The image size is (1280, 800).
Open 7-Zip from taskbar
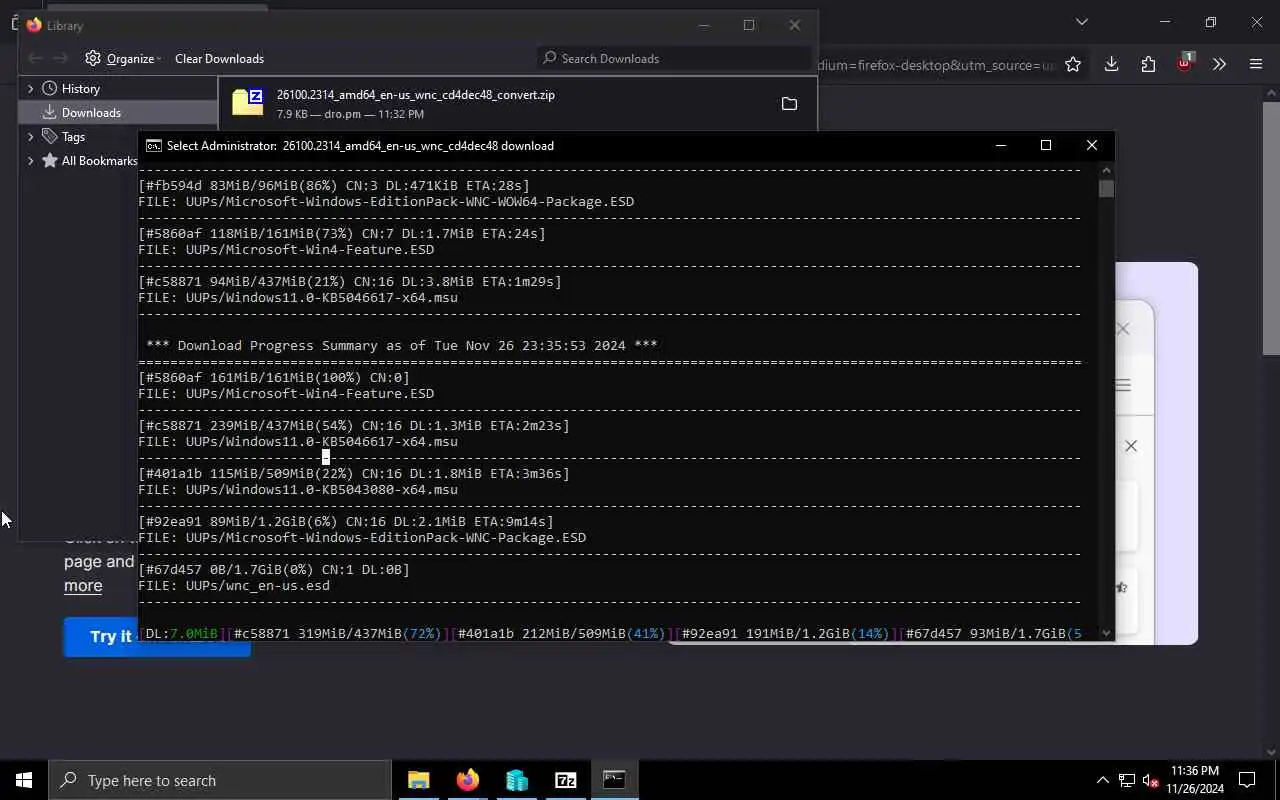point(565,780)
